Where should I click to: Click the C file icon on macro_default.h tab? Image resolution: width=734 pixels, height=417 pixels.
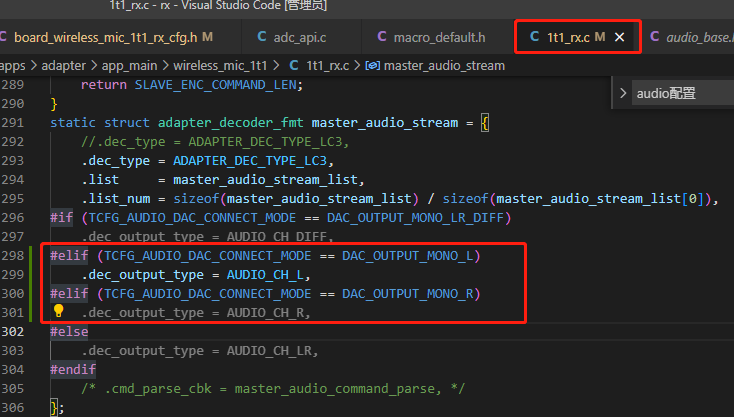382,37
